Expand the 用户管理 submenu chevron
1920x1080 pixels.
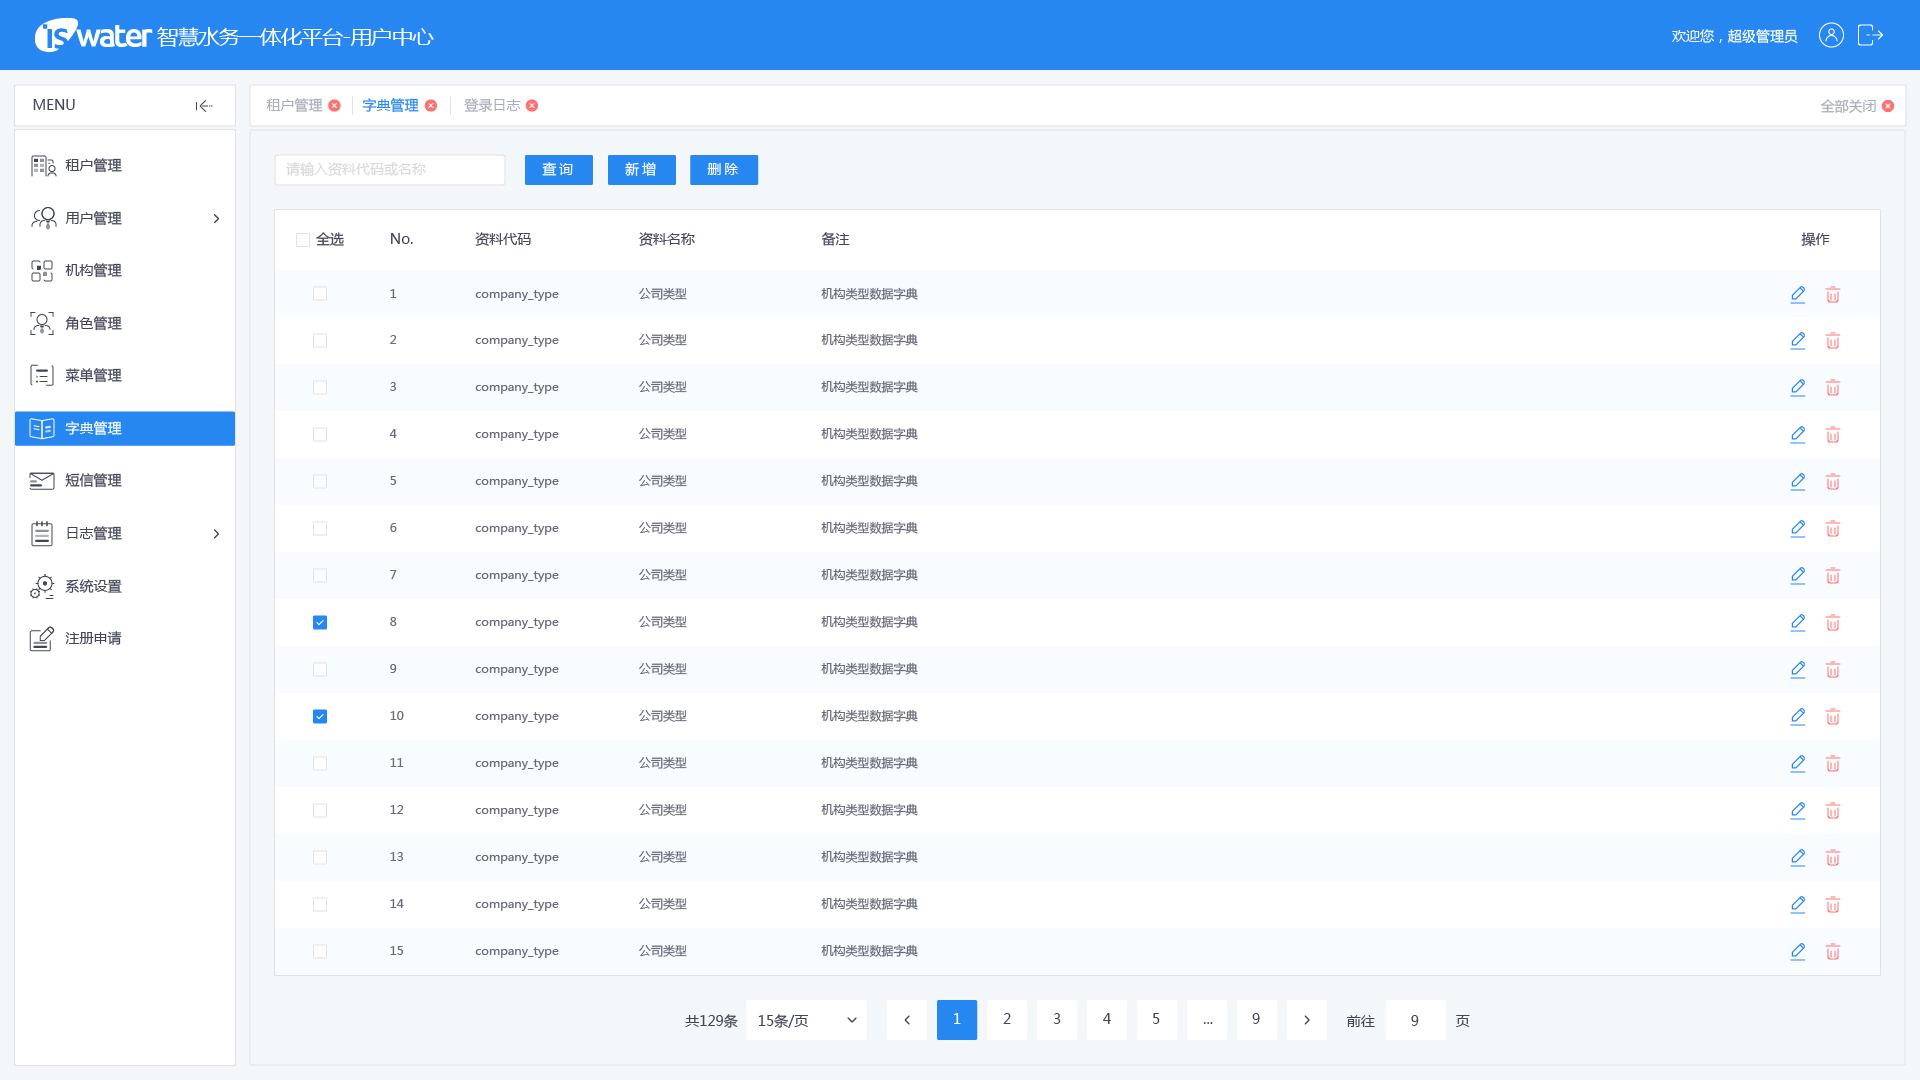pyautogui.click(x=216, y=219)
